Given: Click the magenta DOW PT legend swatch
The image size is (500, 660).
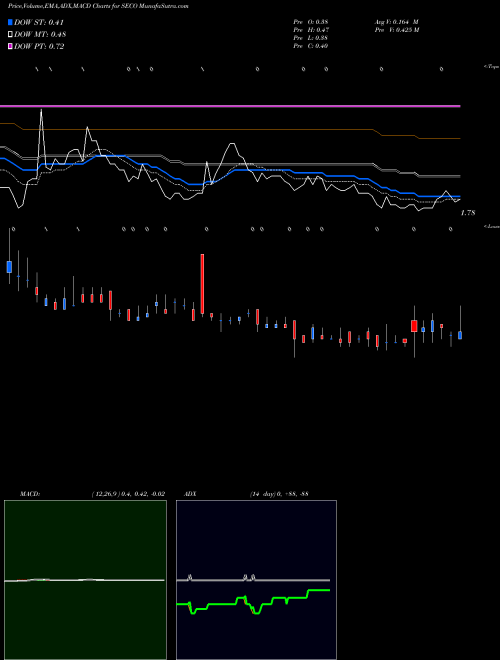Looking at the screenshot, I should click(x=10, y=46).
